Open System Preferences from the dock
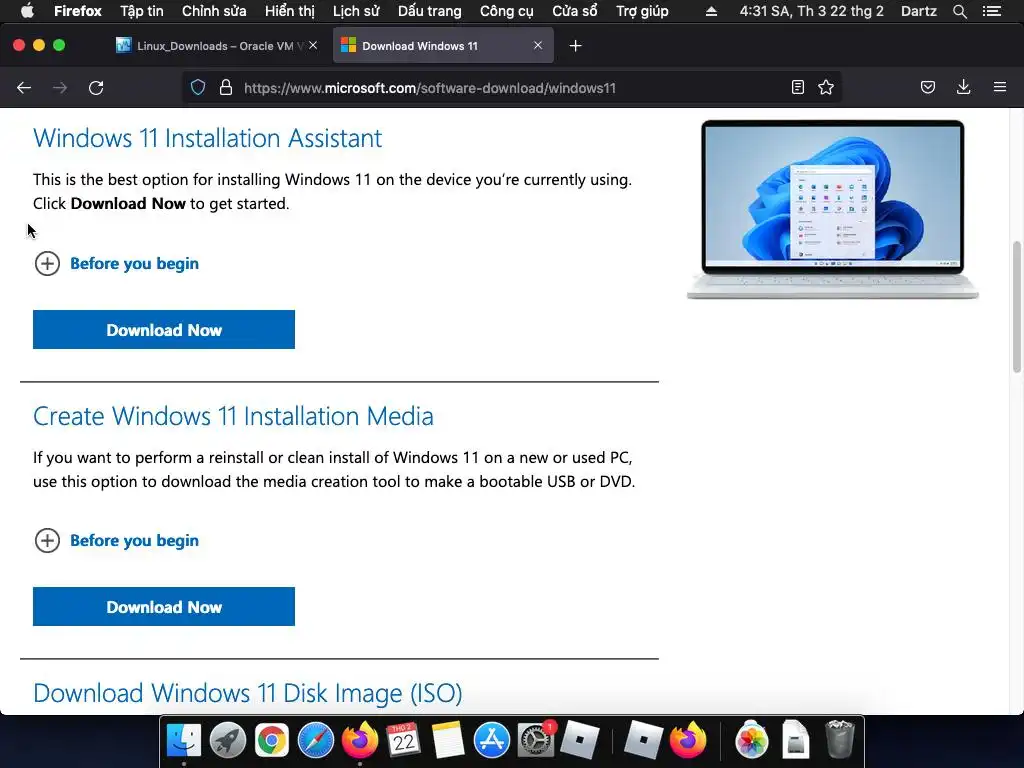 click(x=536, y=740)
